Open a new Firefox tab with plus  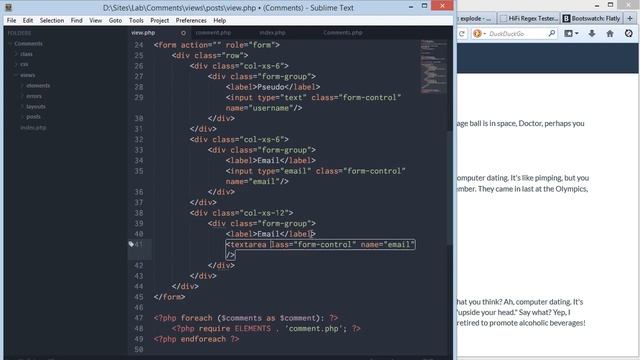[630, 18]
